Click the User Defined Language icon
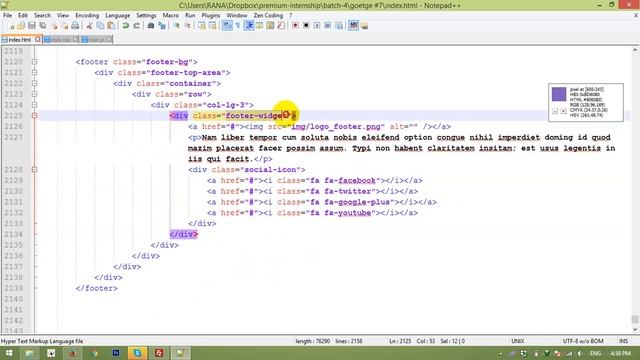640x360 pixels. click(259, 26)
